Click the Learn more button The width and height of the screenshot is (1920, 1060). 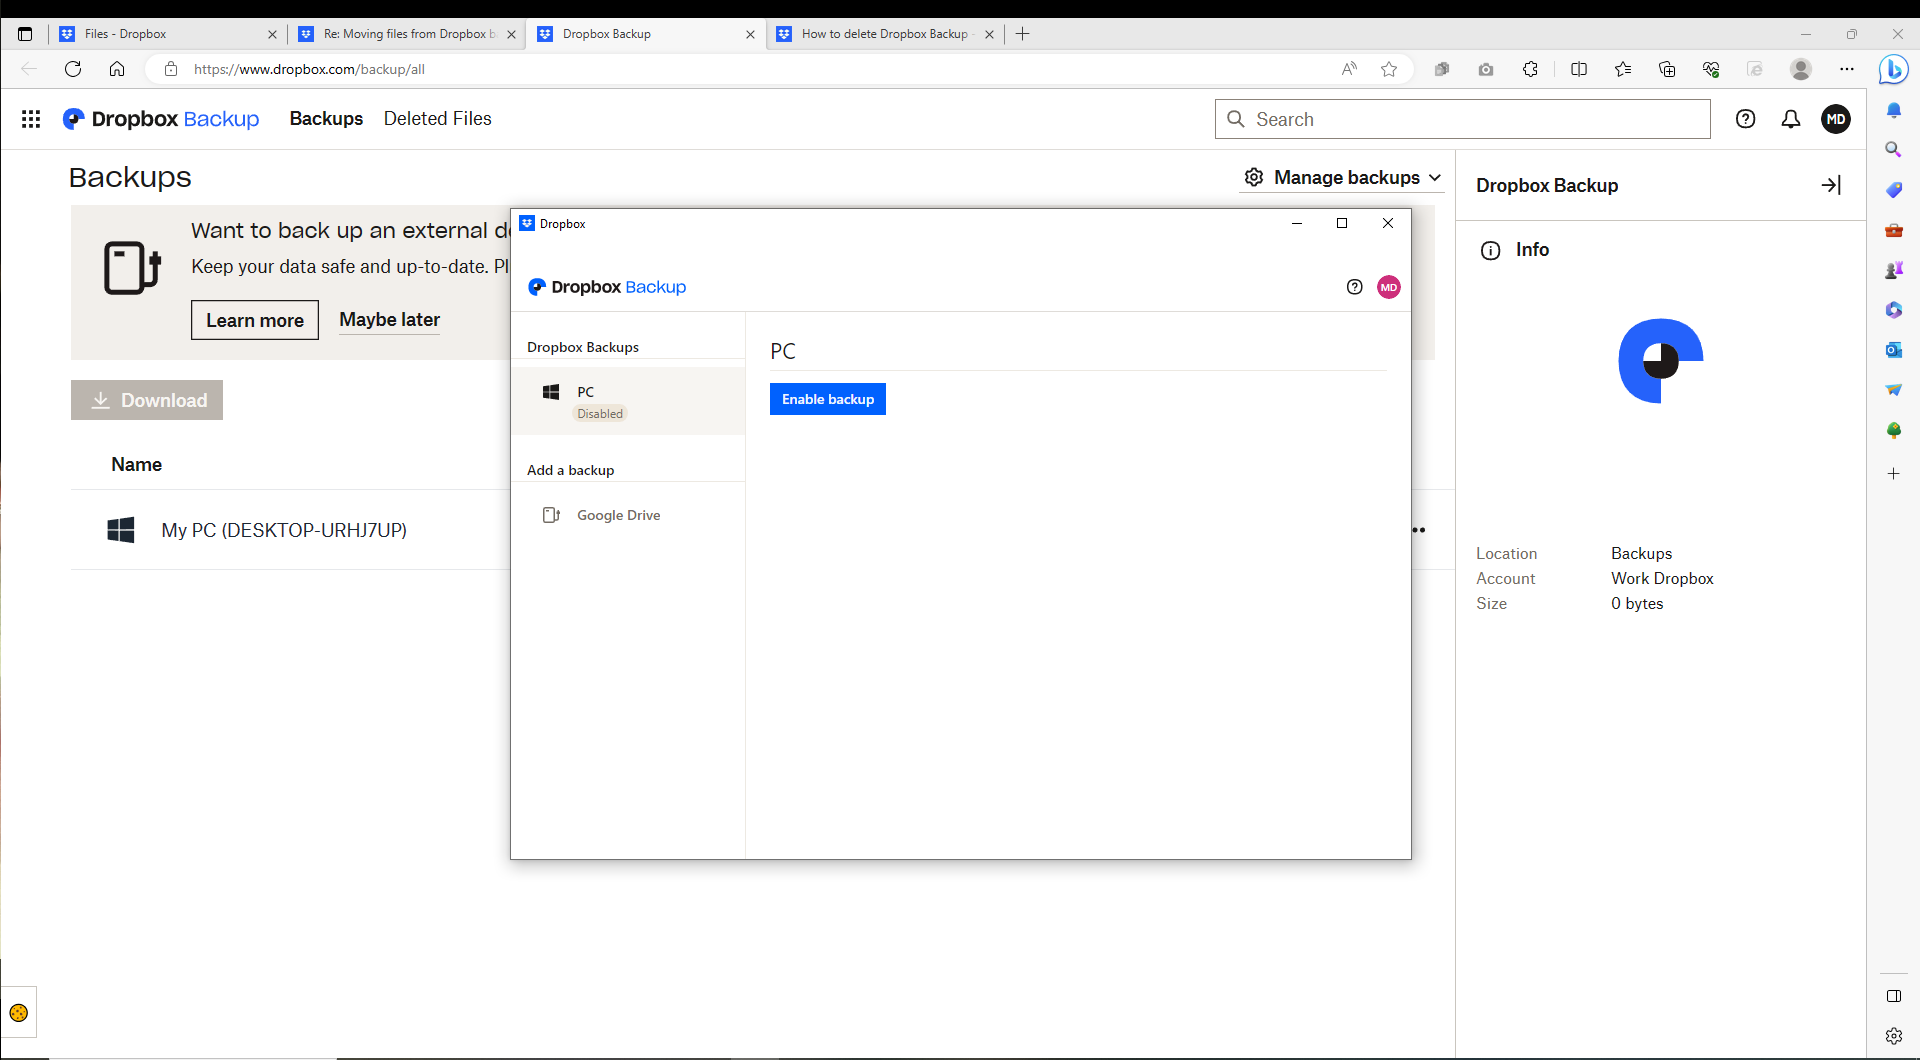[x=254, y=320]
